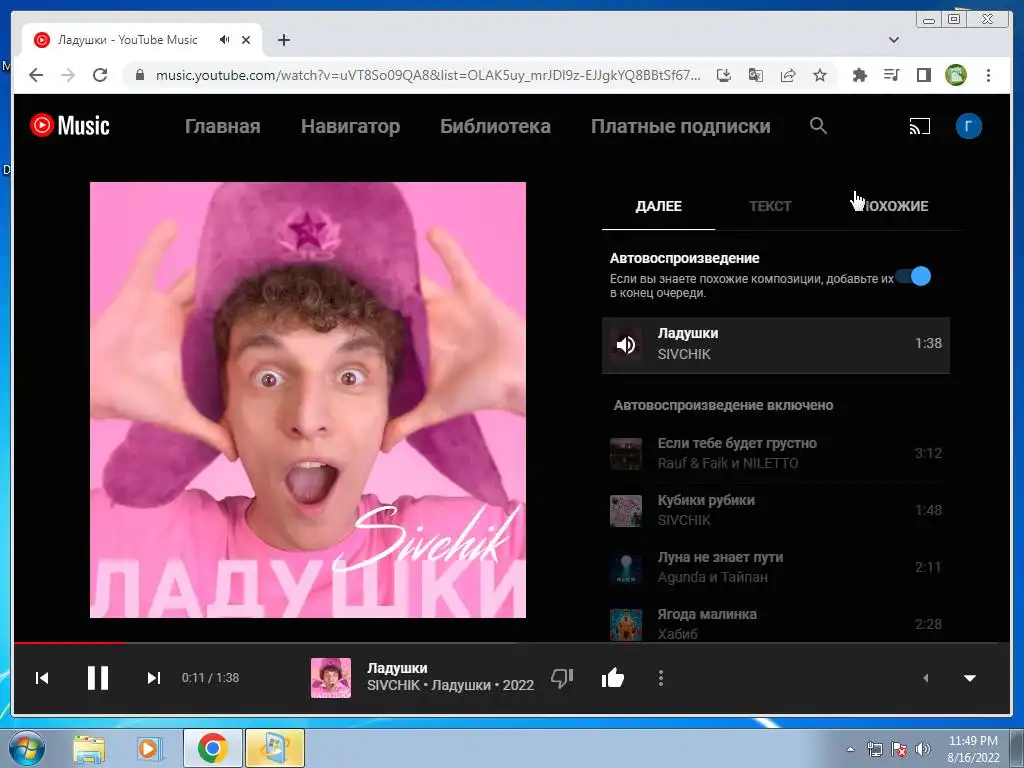Open the Библиотека navigation item
1024x768 pixels.
[x=496, y=126]
